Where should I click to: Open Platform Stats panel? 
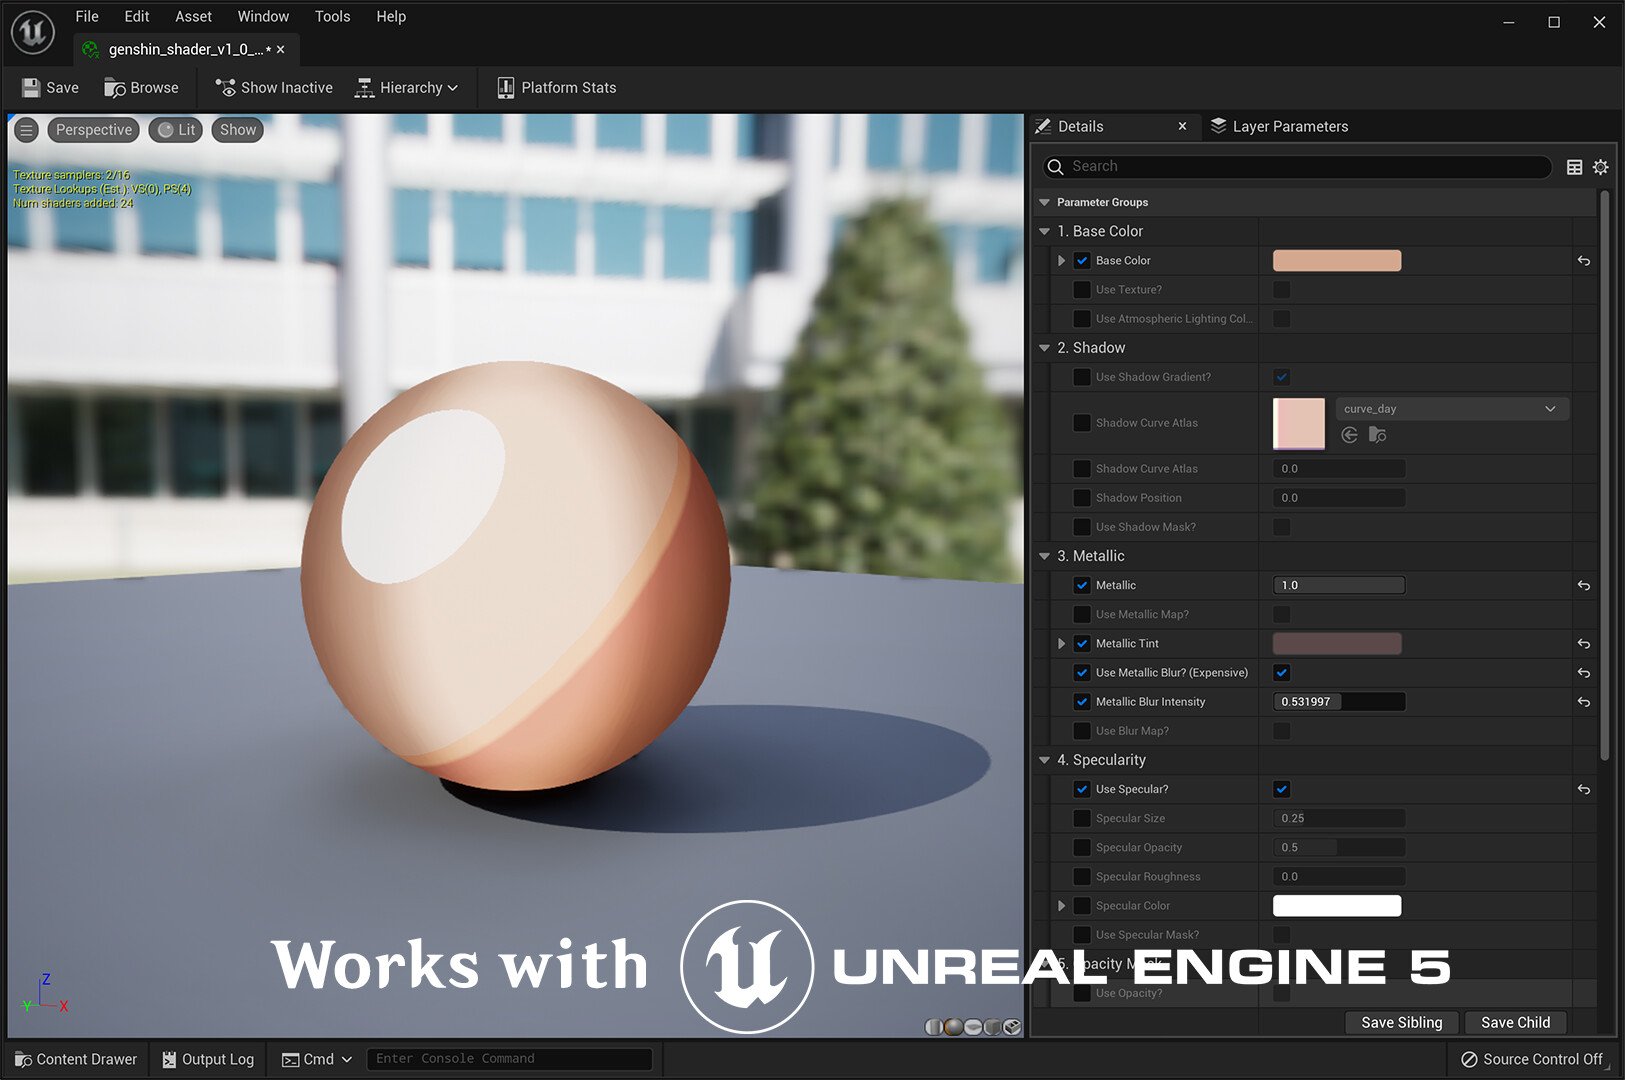click(556, 88)
